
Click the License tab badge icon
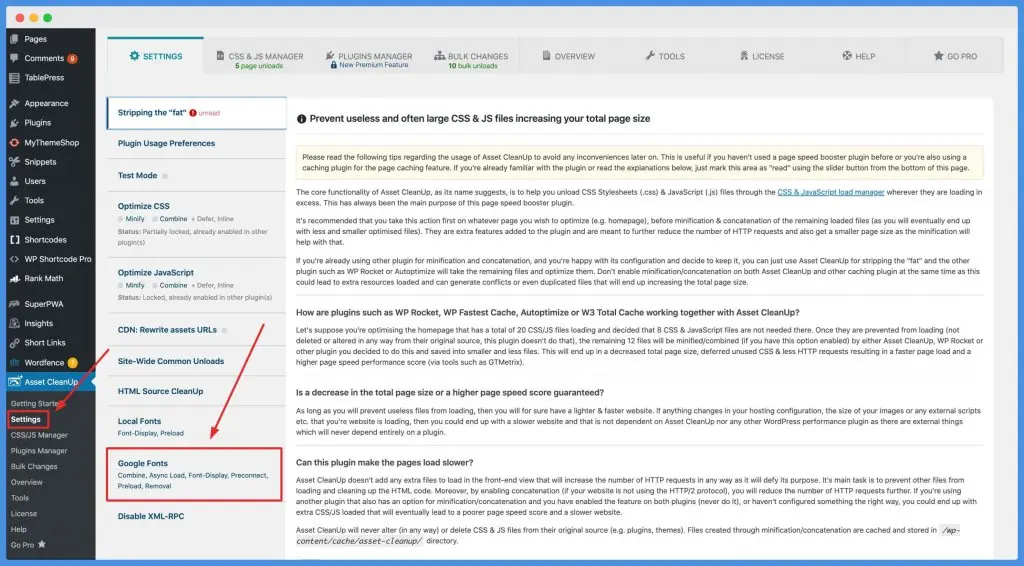click(744, 55)
